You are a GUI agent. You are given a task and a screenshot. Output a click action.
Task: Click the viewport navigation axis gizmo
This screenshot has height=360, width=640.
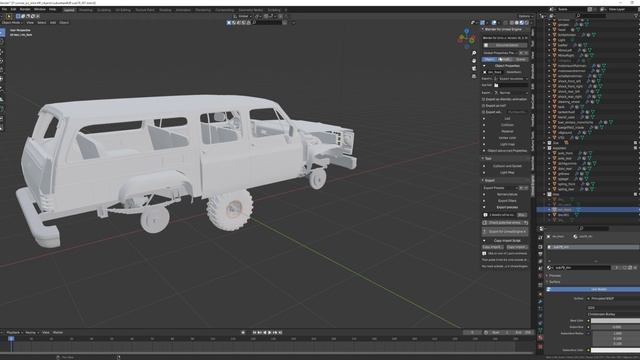[x=466, y=39]
